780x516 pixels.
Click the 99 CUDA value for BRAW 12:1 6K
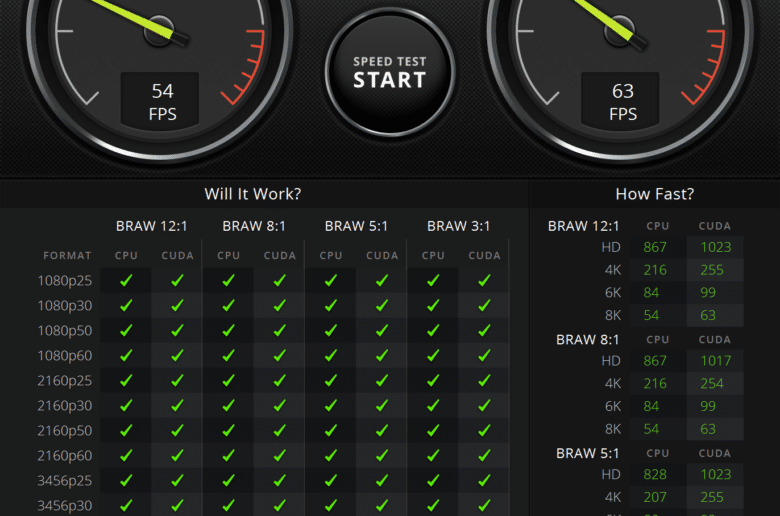pyautogui.click(x=708, y=293)
